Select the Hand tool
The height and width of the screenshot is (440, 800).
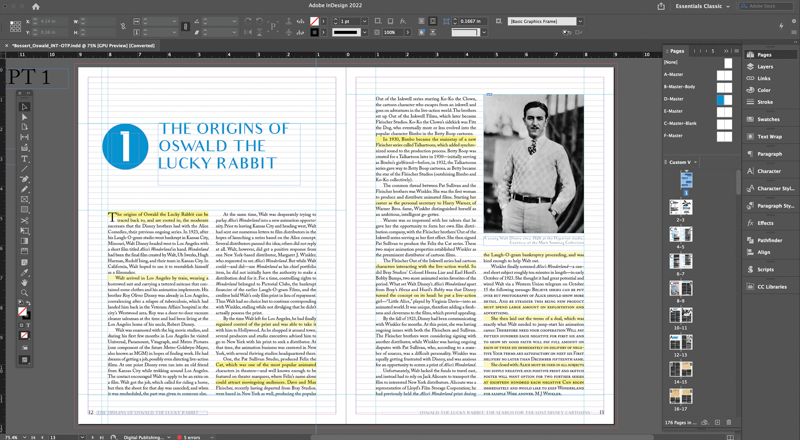coord(24,283)
